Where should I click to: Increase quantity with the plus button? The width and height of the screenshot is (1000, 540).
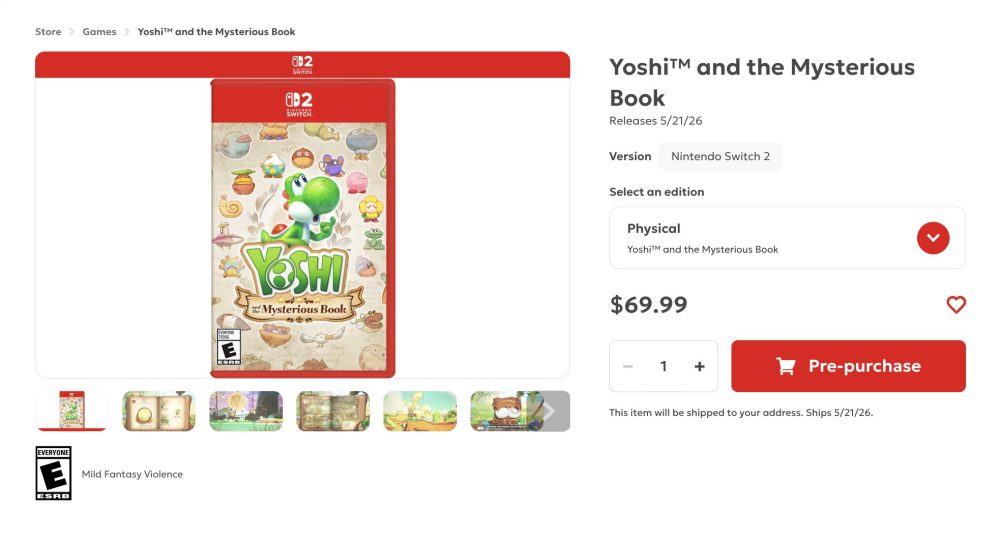699,366
